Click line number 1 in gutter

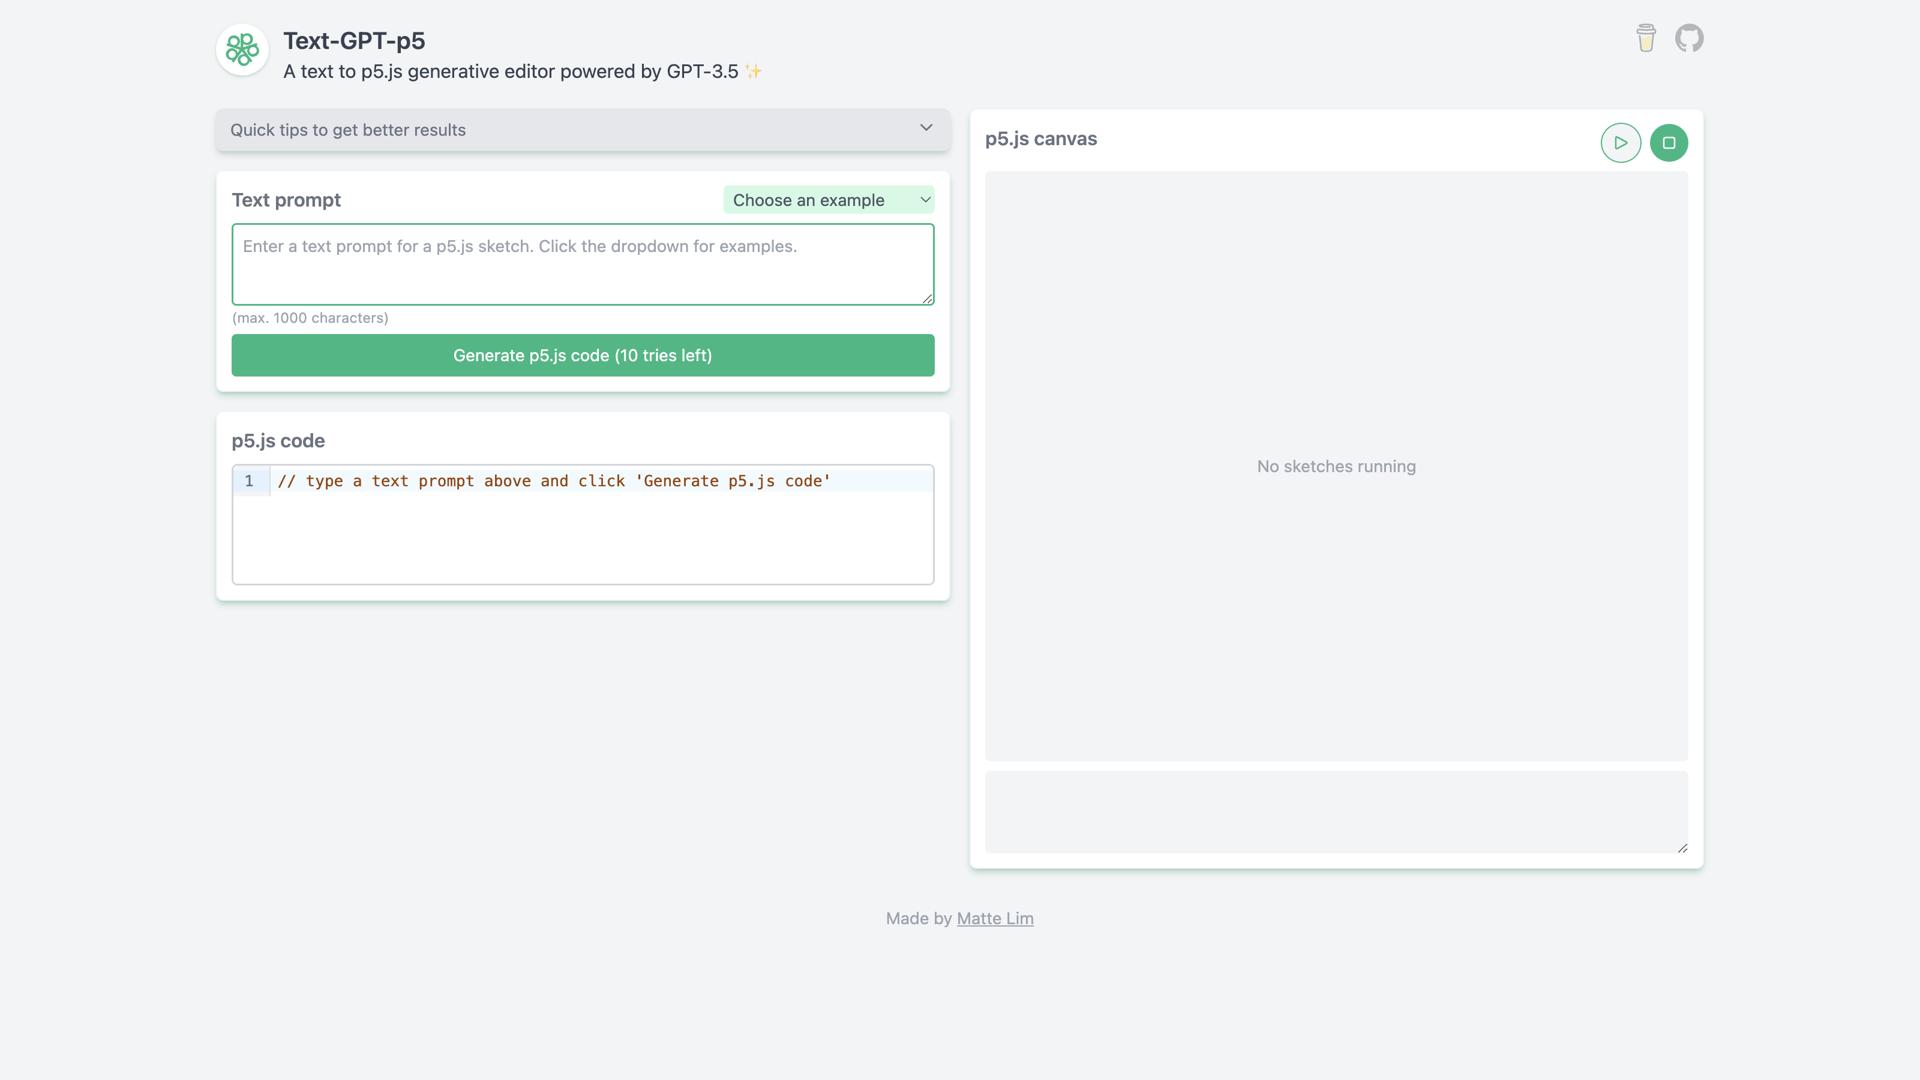point(249,481)
